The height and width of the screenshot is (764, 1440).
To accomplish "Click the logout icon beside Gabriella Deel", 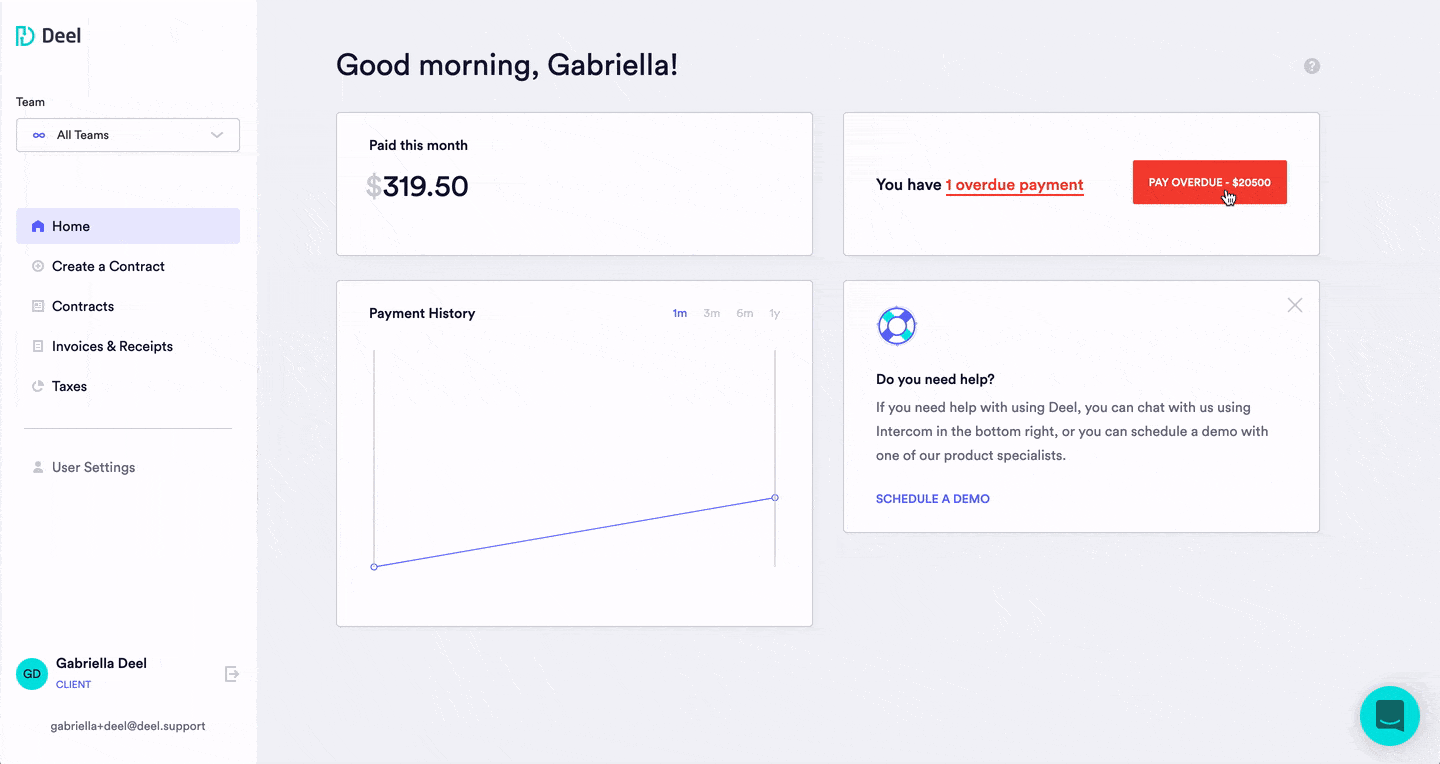I will (x=232, y=674).
